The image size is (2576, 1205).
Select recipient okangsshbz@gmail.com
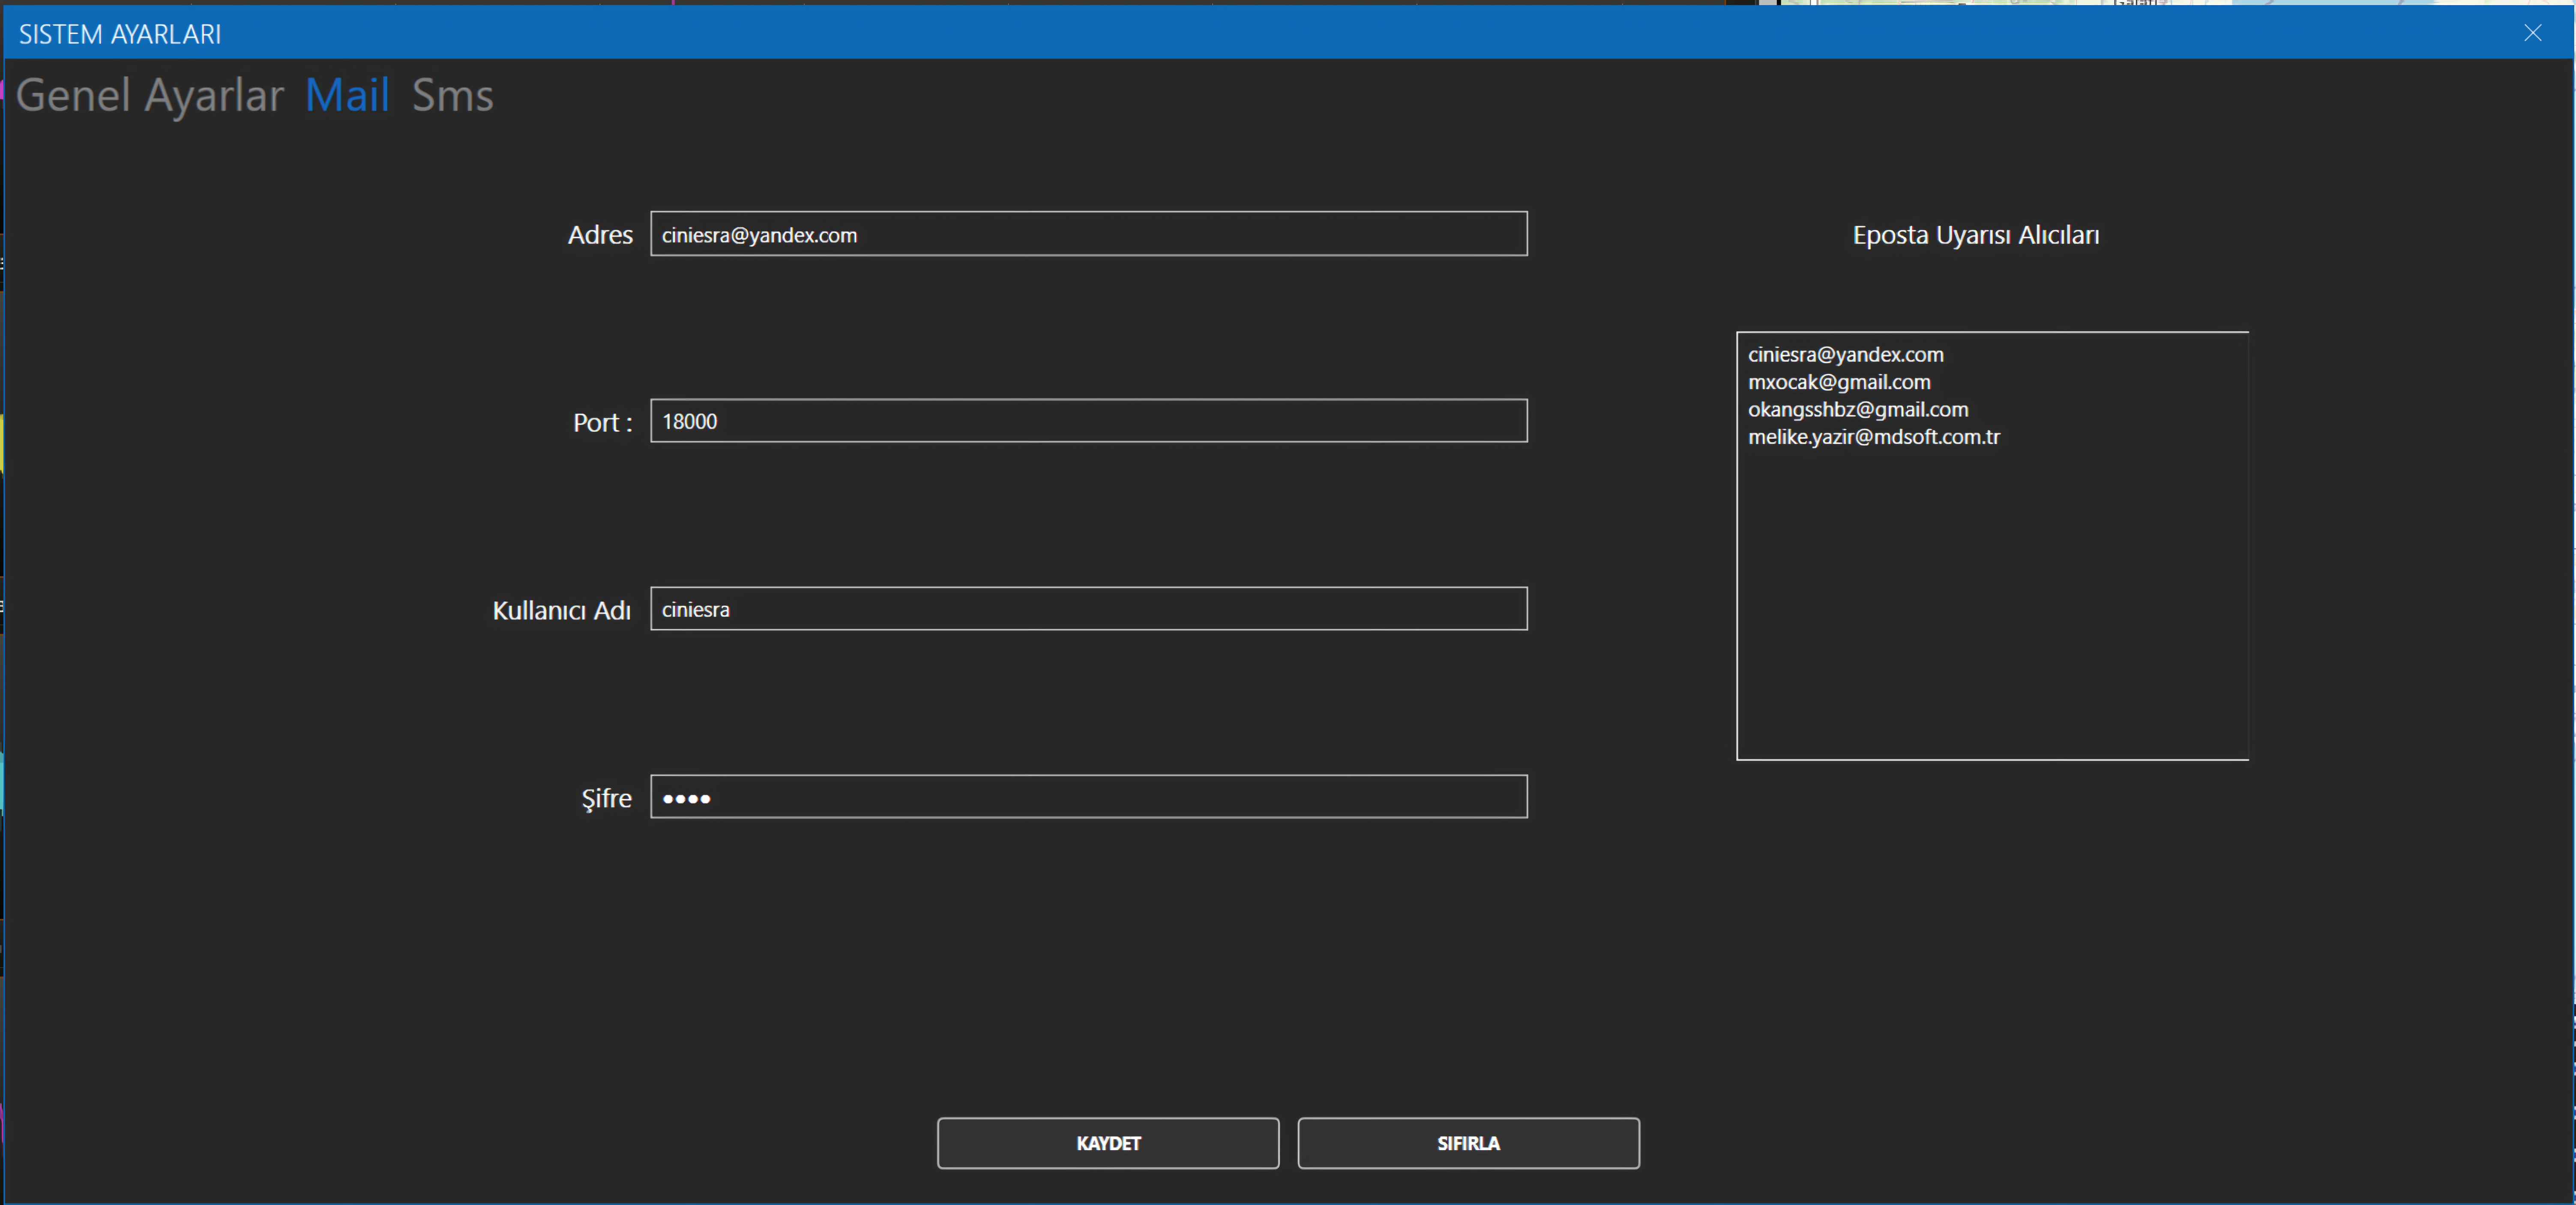(x=1858, y=410)
